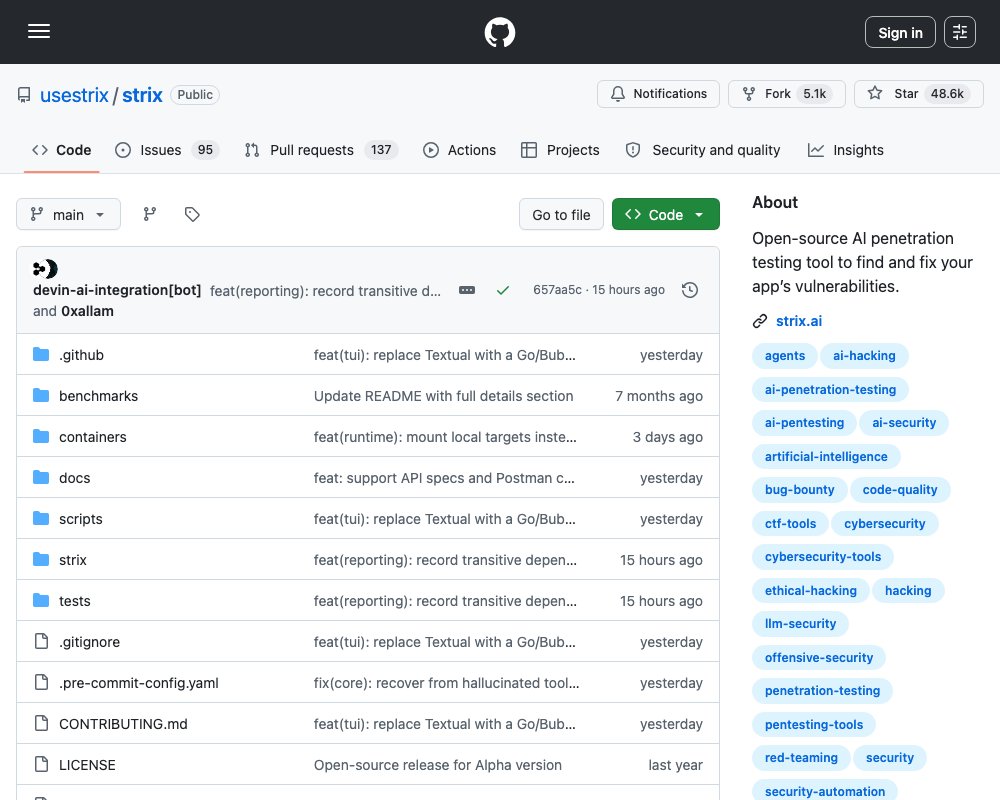Image resolution: width=1000 pixels, height=800 pixels.
Task: Open the strix repository name link
Action: tap(142, 95)
